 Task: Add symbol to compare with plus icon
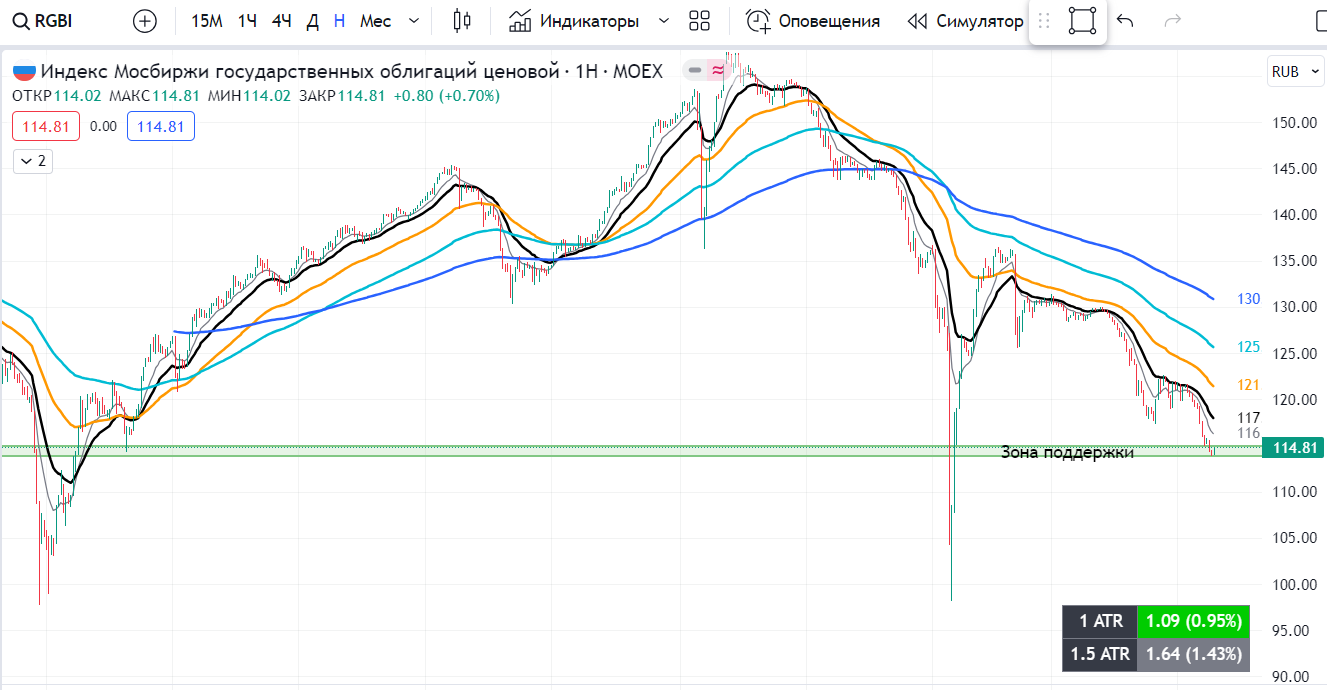point(145,21)
